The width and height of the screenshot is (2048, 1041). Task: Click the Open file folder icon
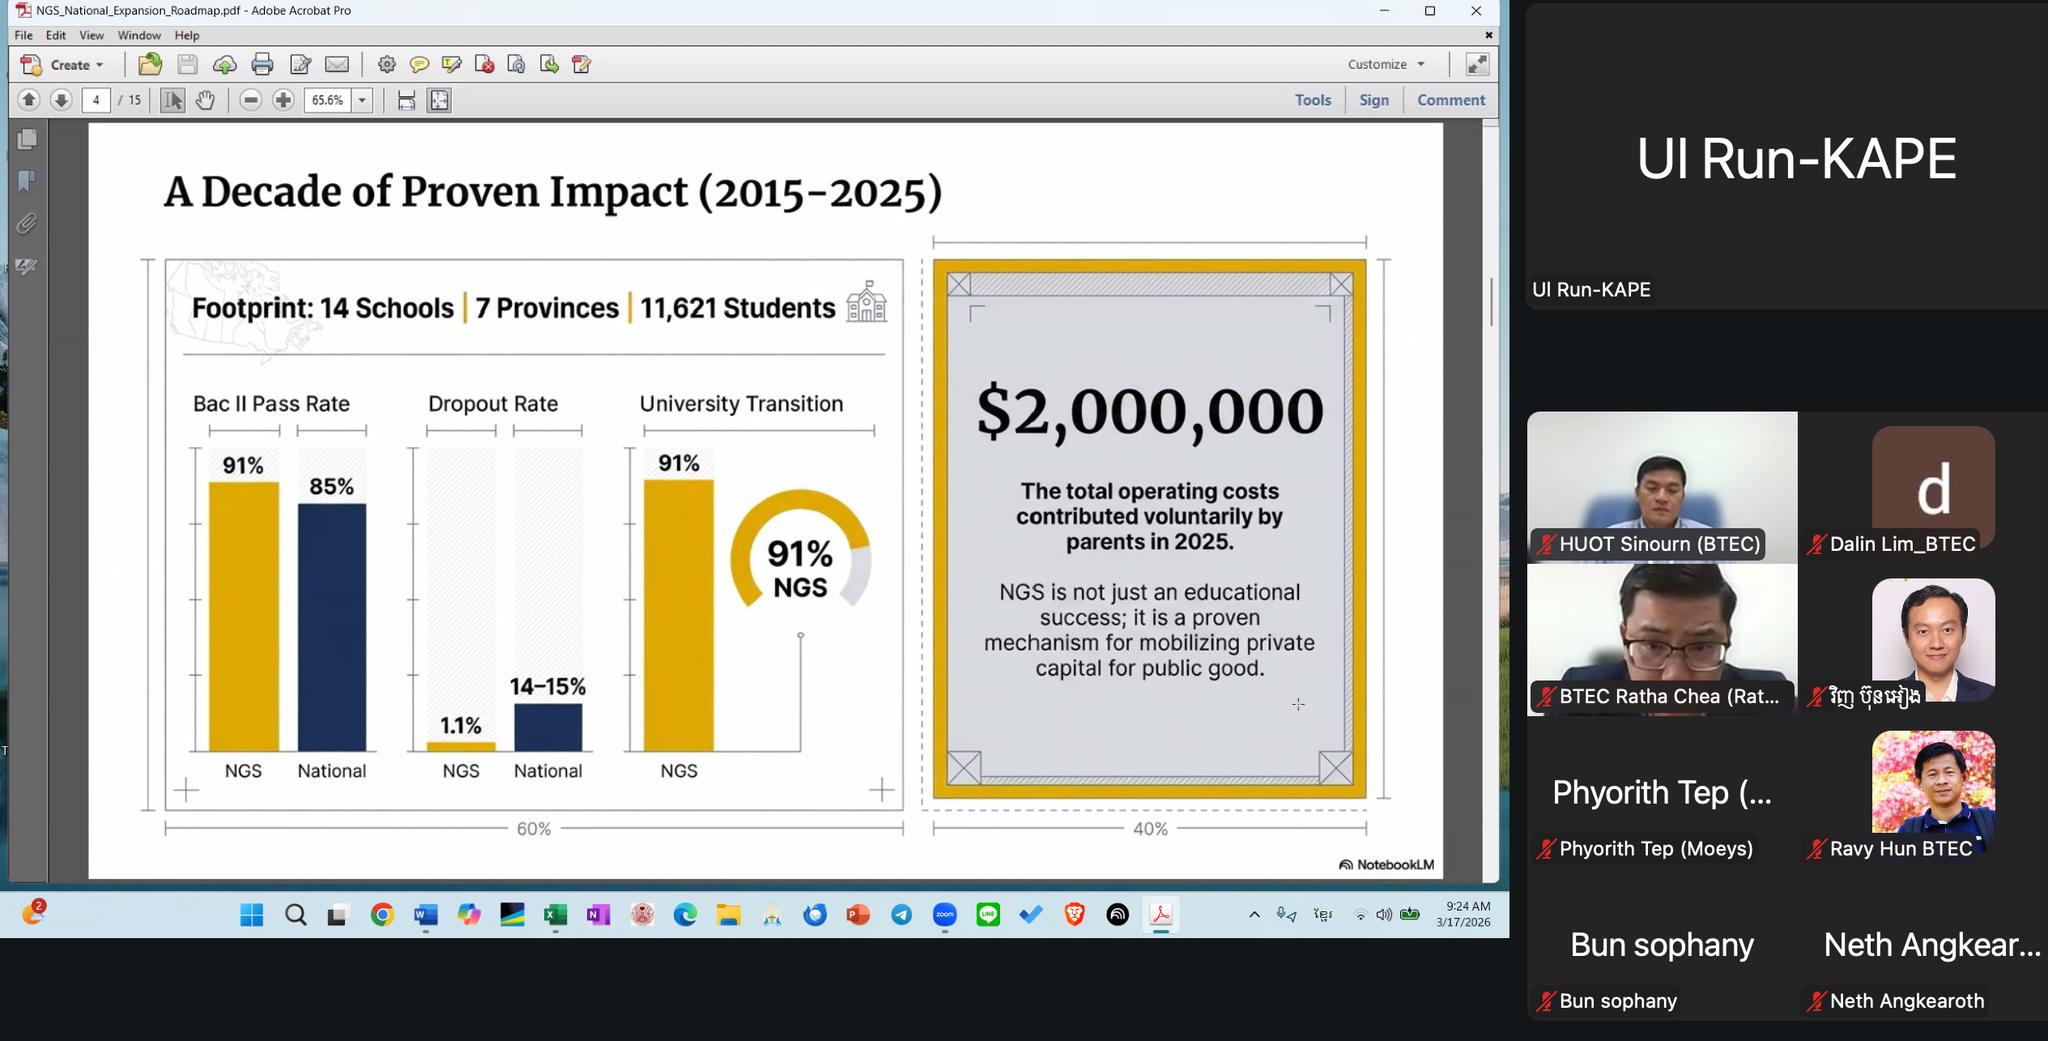click(150, 65)
